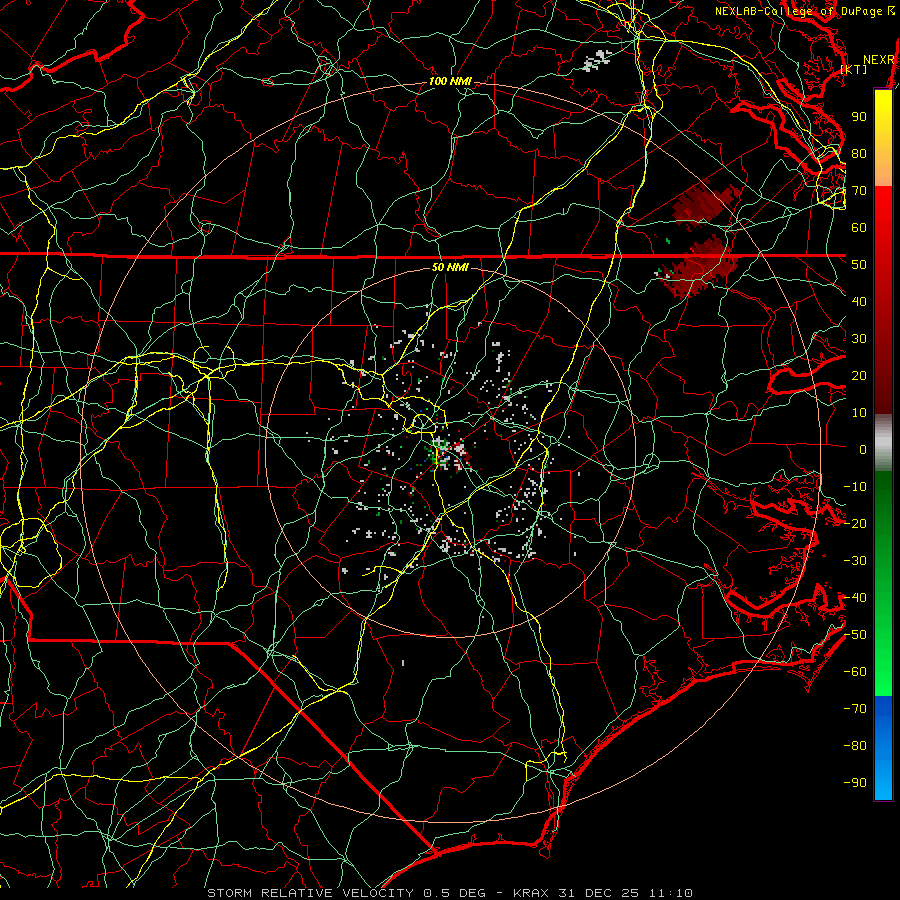
Task: Click the "20" label on the velocity scale
Action: pos(859,375)
